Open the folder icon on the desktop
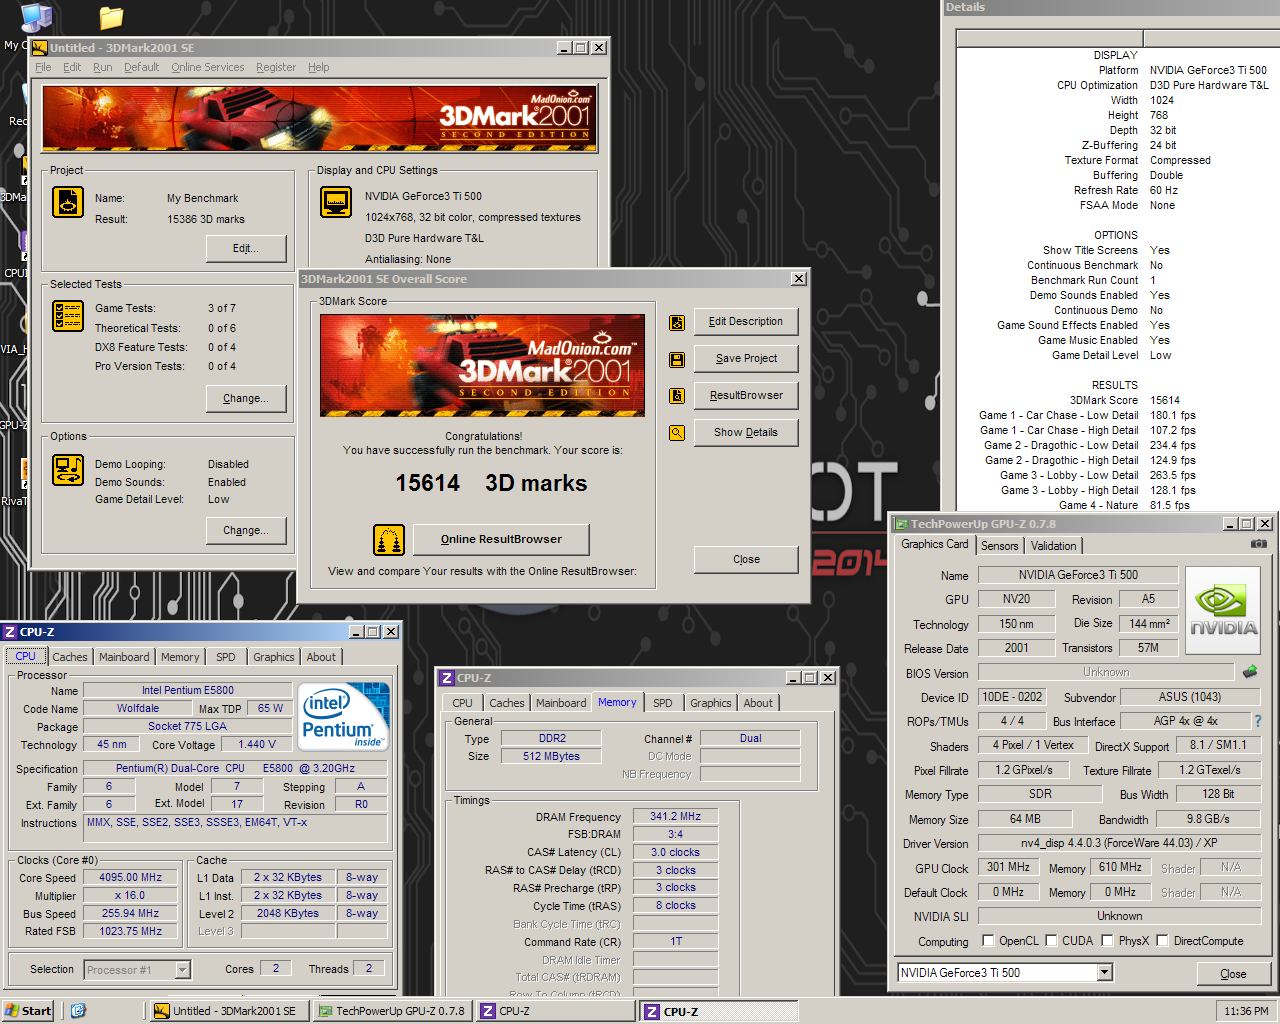1280x1024 pixels. click(111, 17)
